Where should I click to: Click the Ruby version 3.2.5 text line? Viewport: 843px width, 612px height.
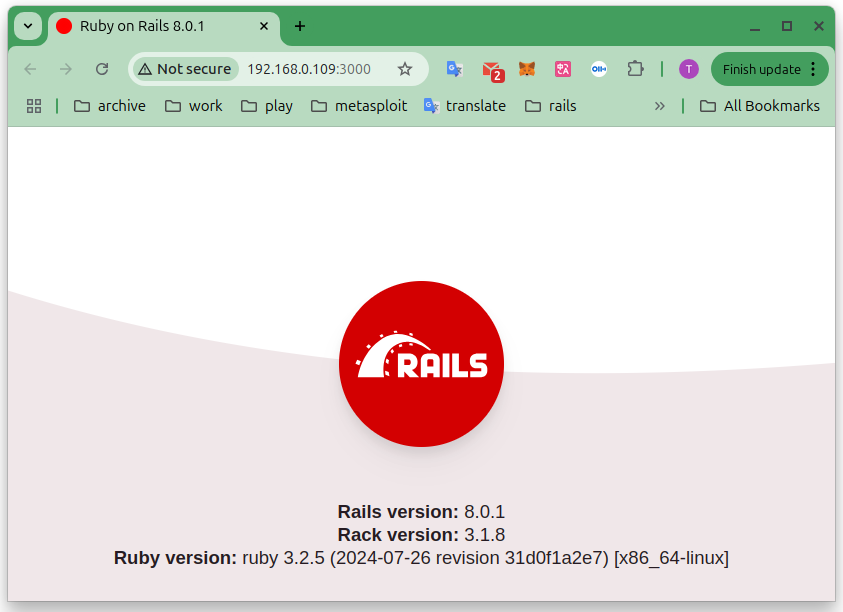coord(422,558)
